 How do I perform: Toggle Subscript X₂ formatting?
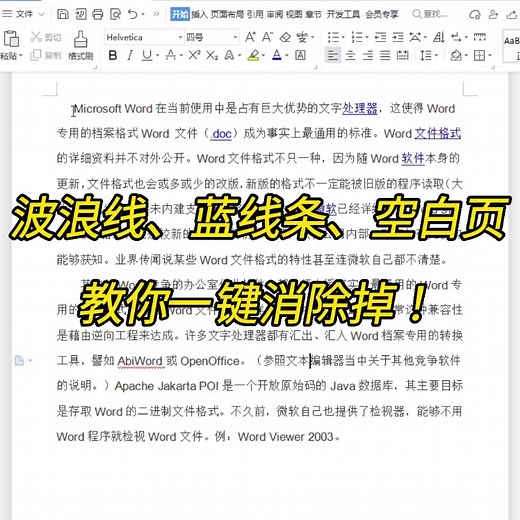click(x=212, y=55)
